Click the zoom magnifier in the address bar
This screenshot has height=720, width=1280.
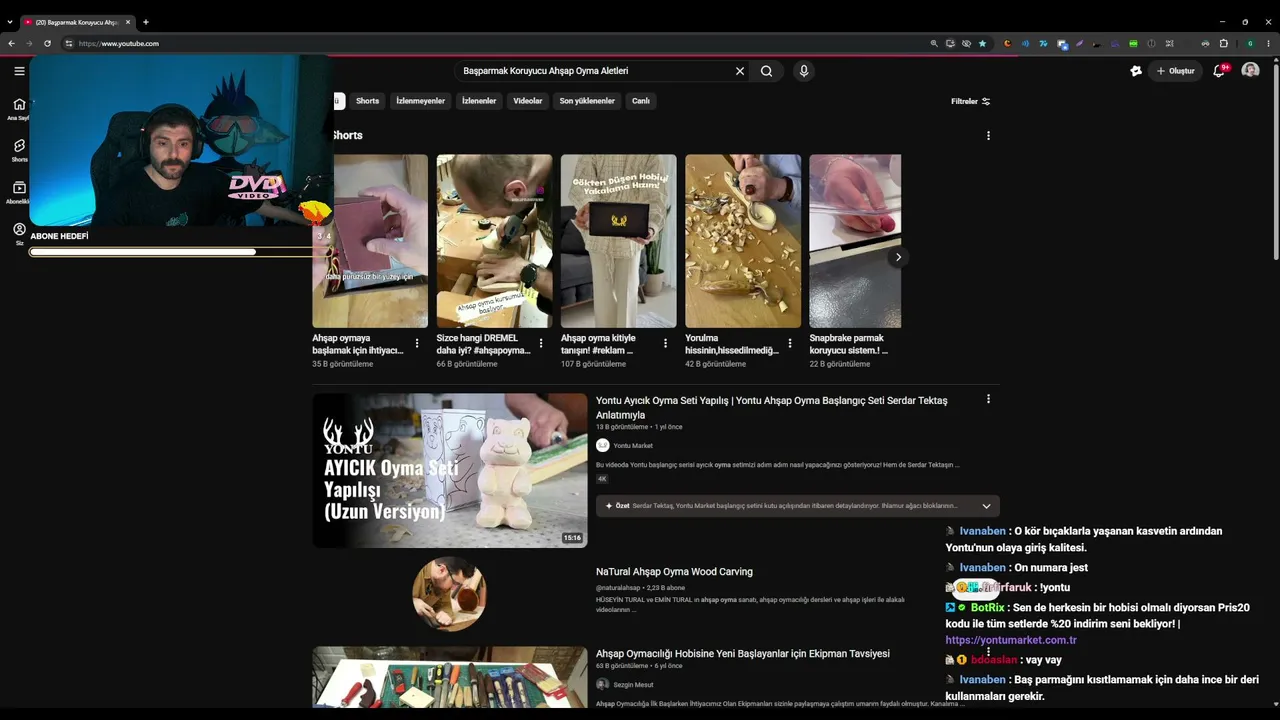(x=934, y=44)
